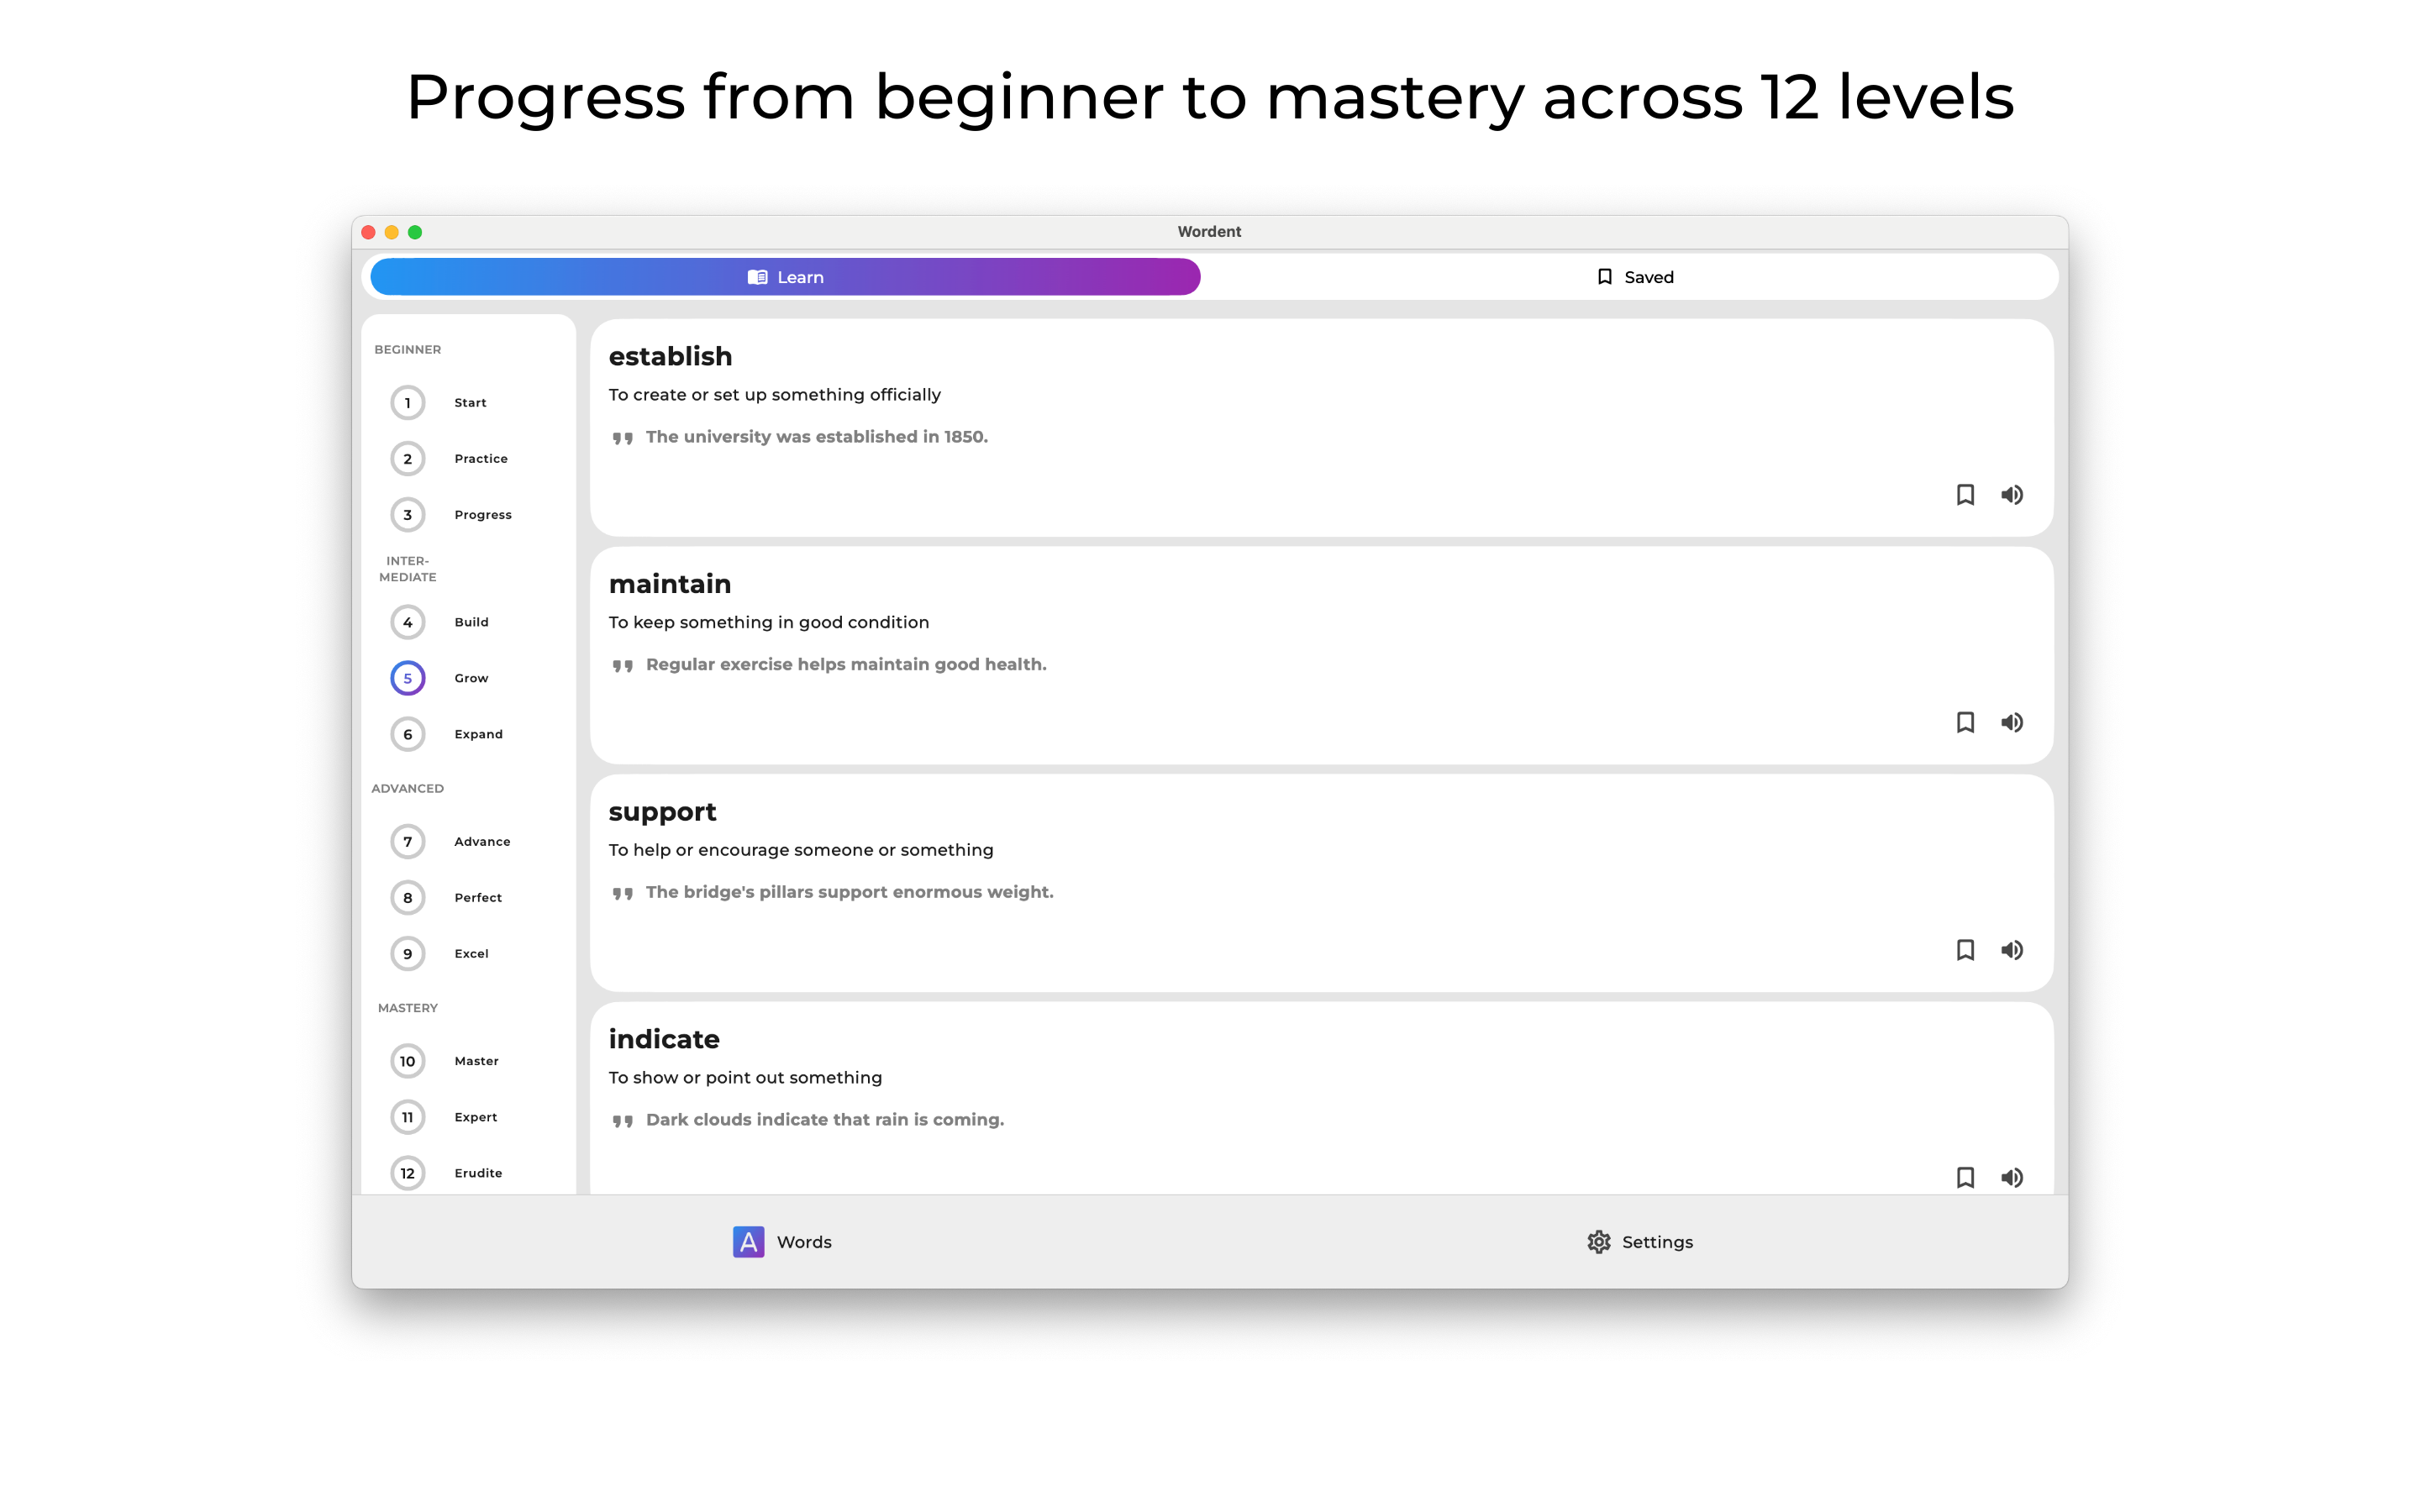Bookmark the word indicate
The image size is (2420, 1512).
(1965, 1177)
